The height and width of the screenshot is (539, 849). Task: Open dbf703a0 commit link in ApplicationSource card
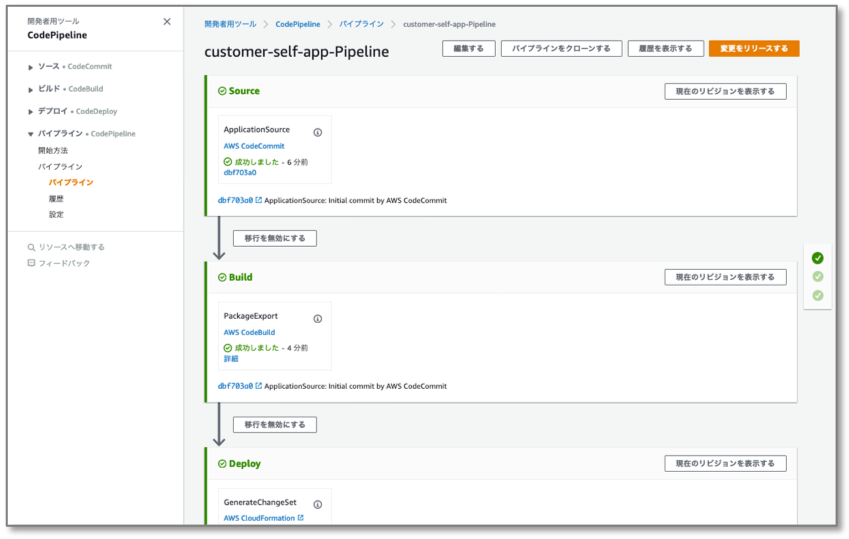coord(240,172)
